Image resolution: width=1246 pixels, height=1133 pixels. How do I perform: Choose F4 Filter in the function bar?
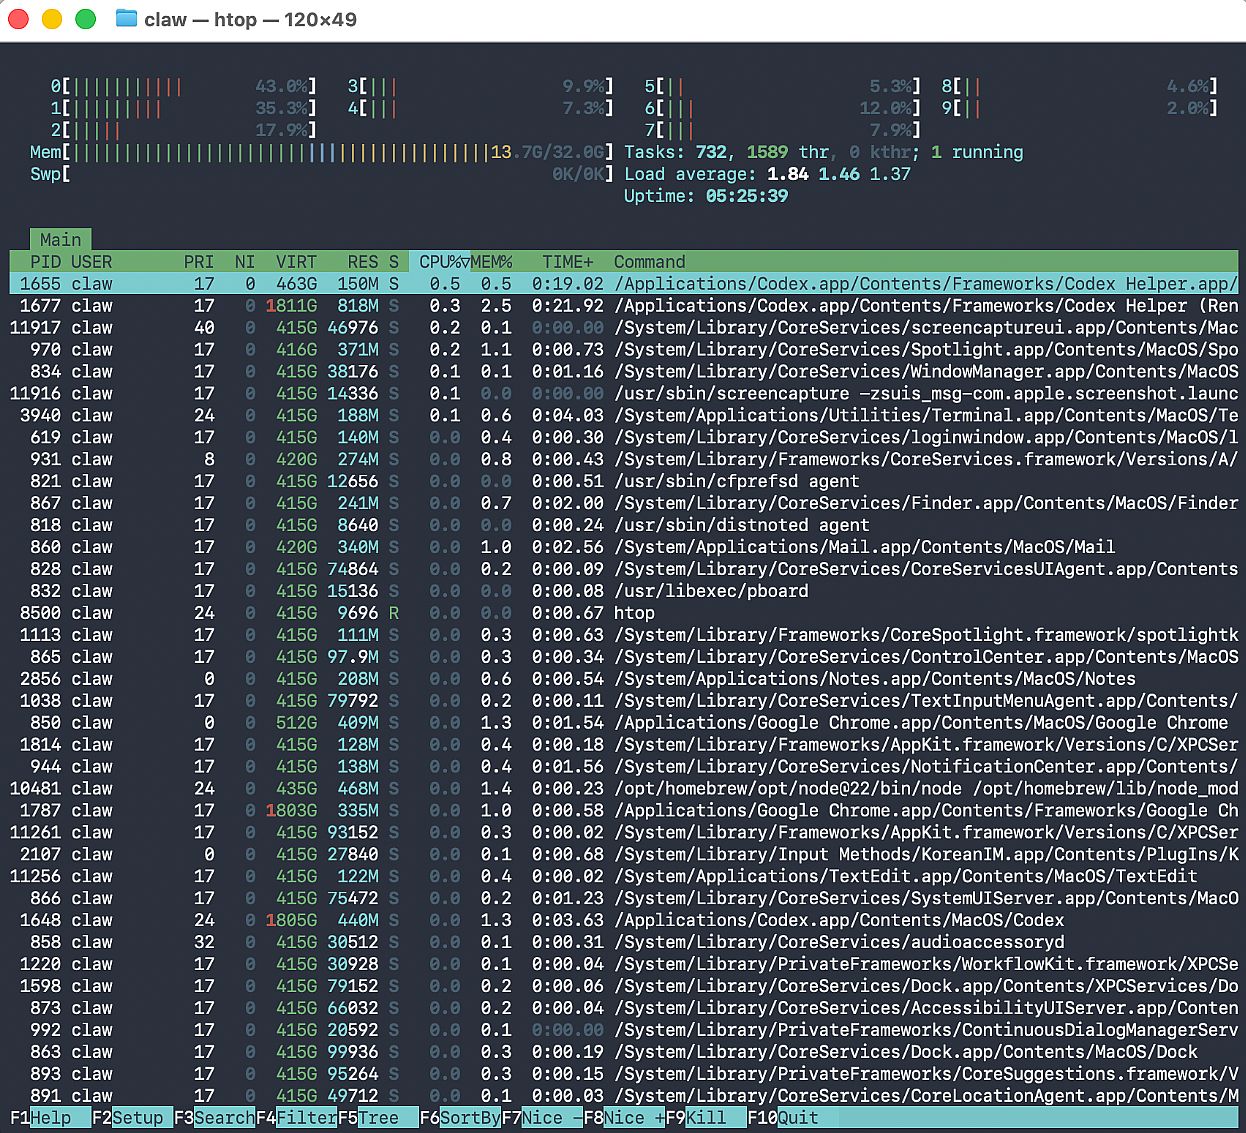click(x=296, y=1118)
